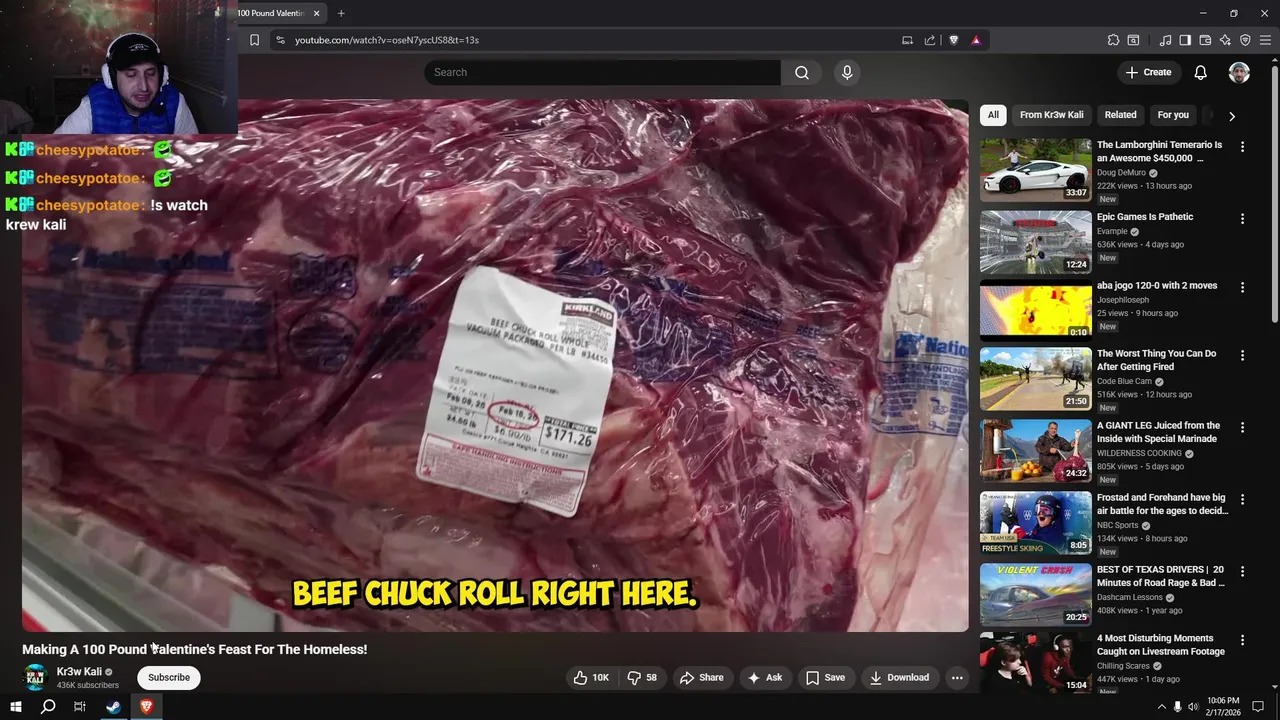Open Brave Leo AI sparkle icon
Viewport: 1280px width, 720px height.
coord(1225,40)
